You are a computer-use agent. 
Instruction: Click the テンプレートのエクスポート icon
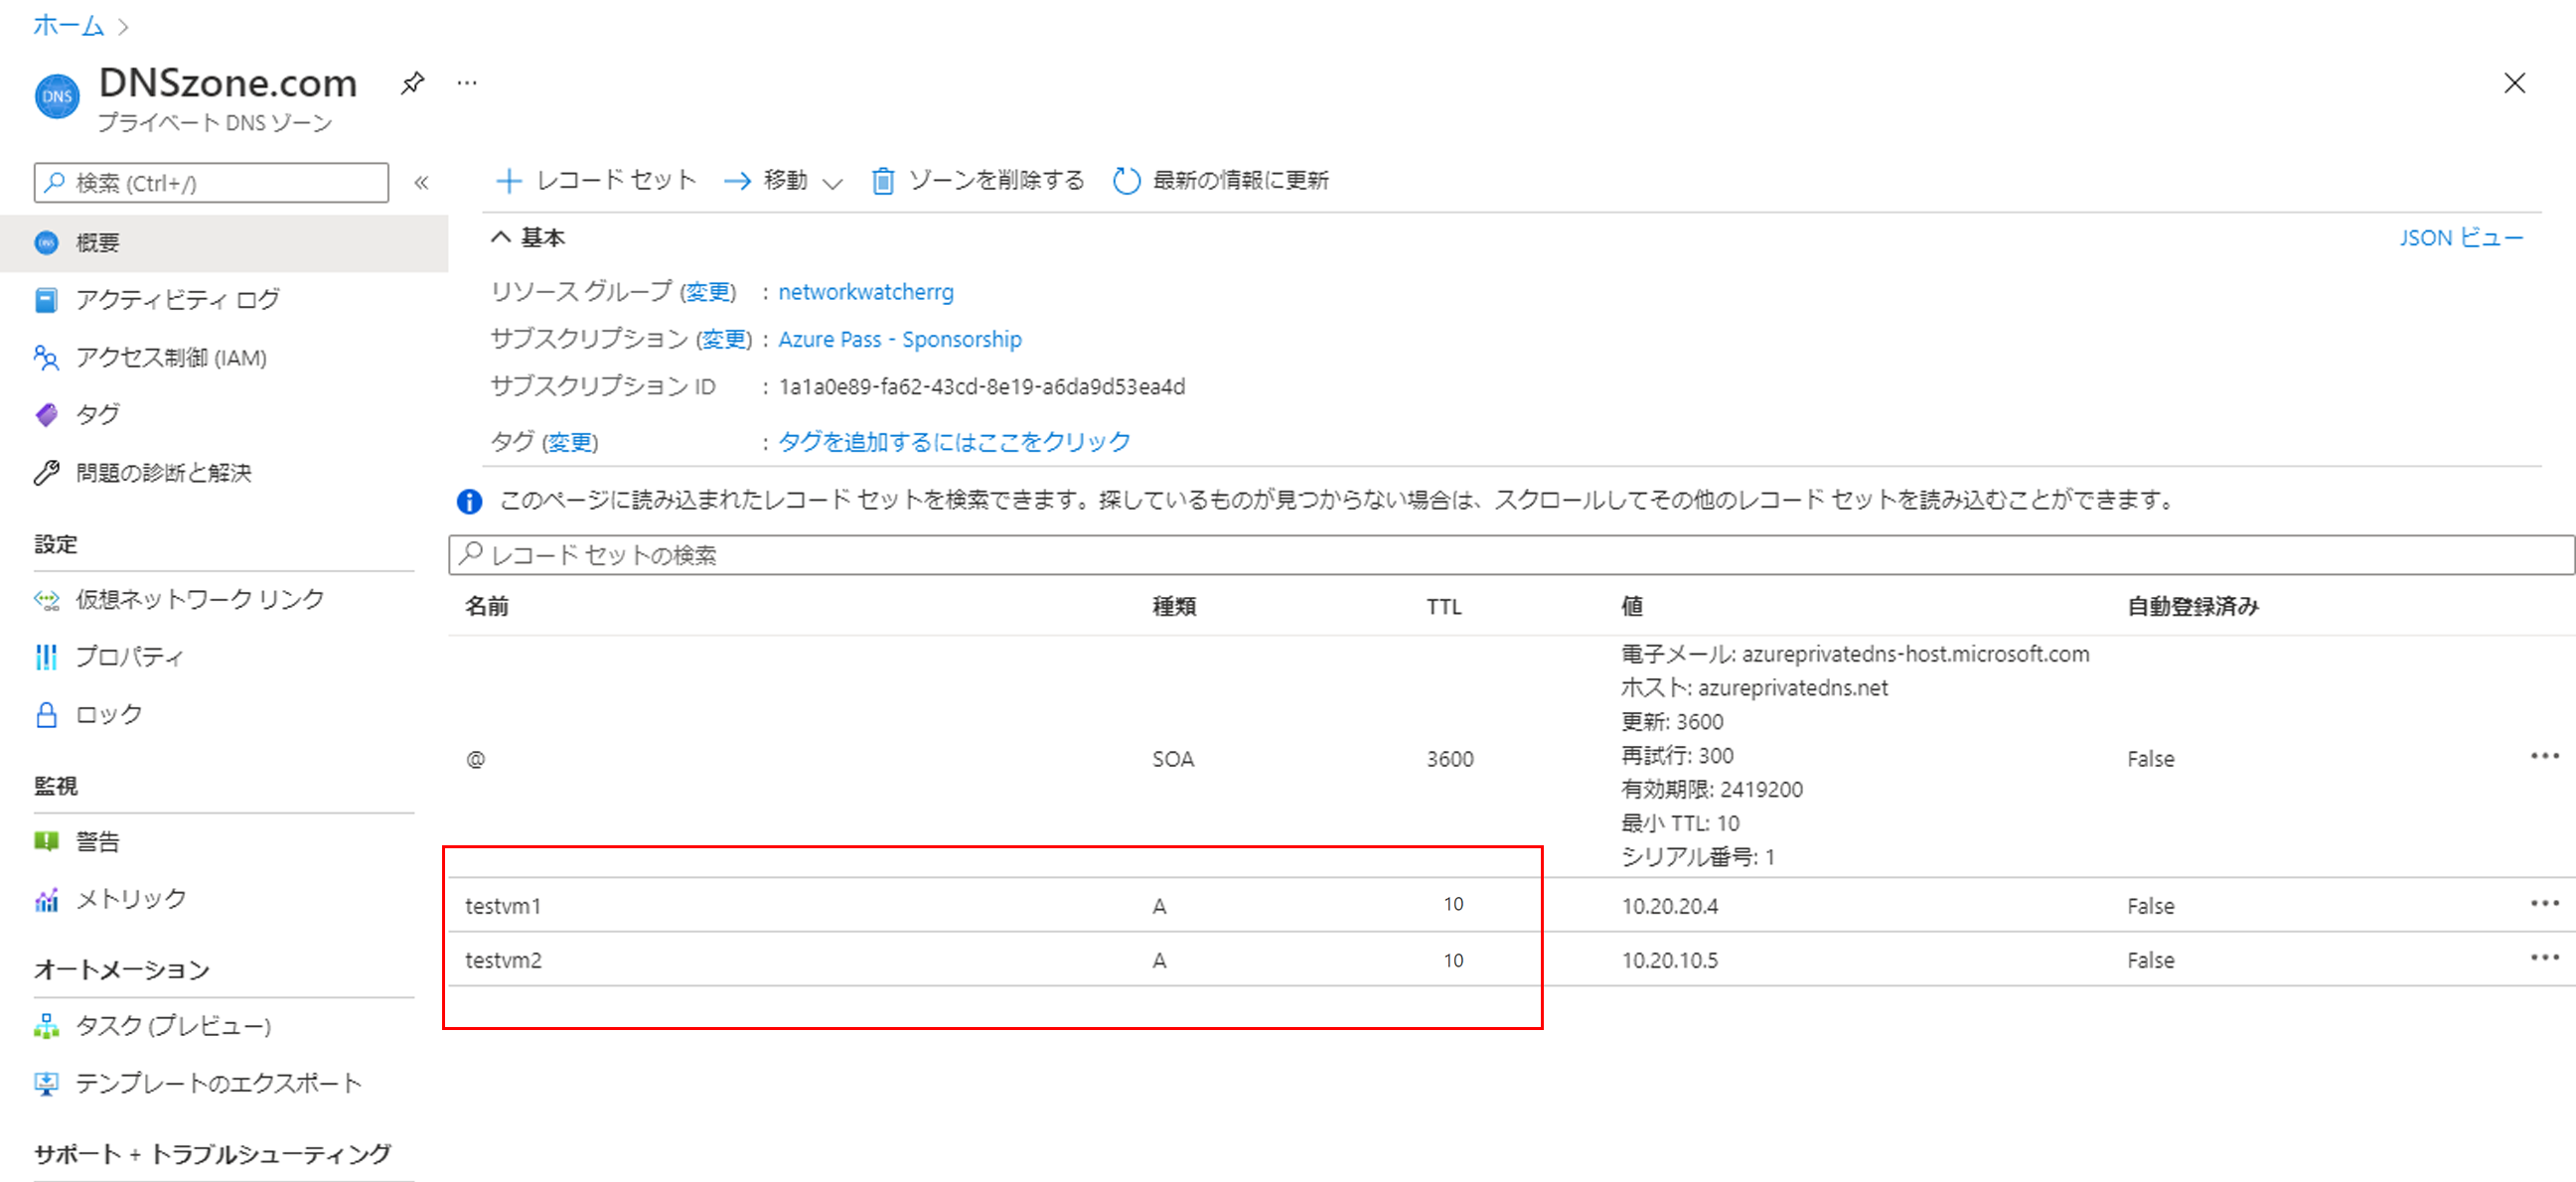click(x=46, y=1083)
